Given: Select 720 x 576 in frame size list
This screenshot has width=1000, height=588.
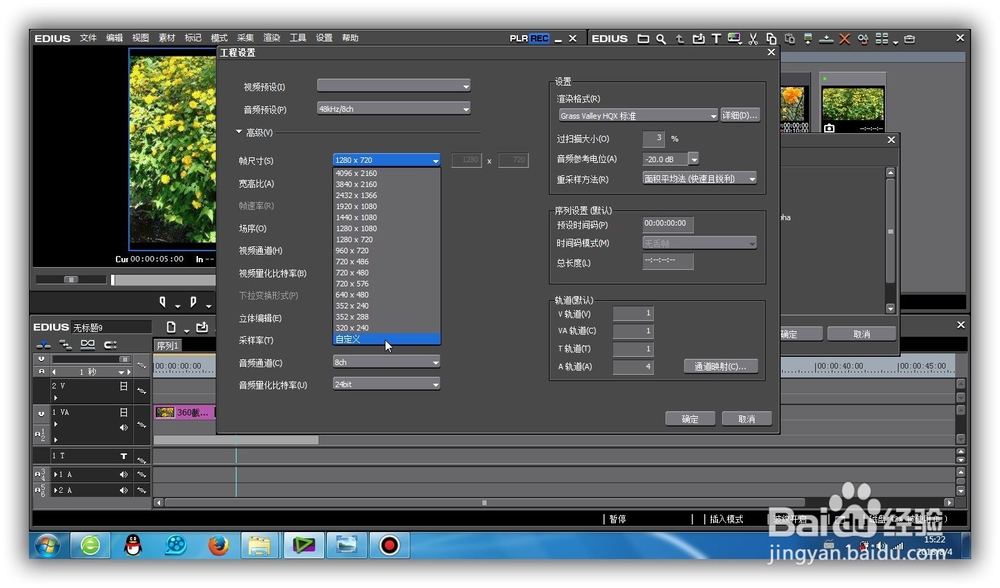Looking at the screenshot, I should click(x=386, y=284).
